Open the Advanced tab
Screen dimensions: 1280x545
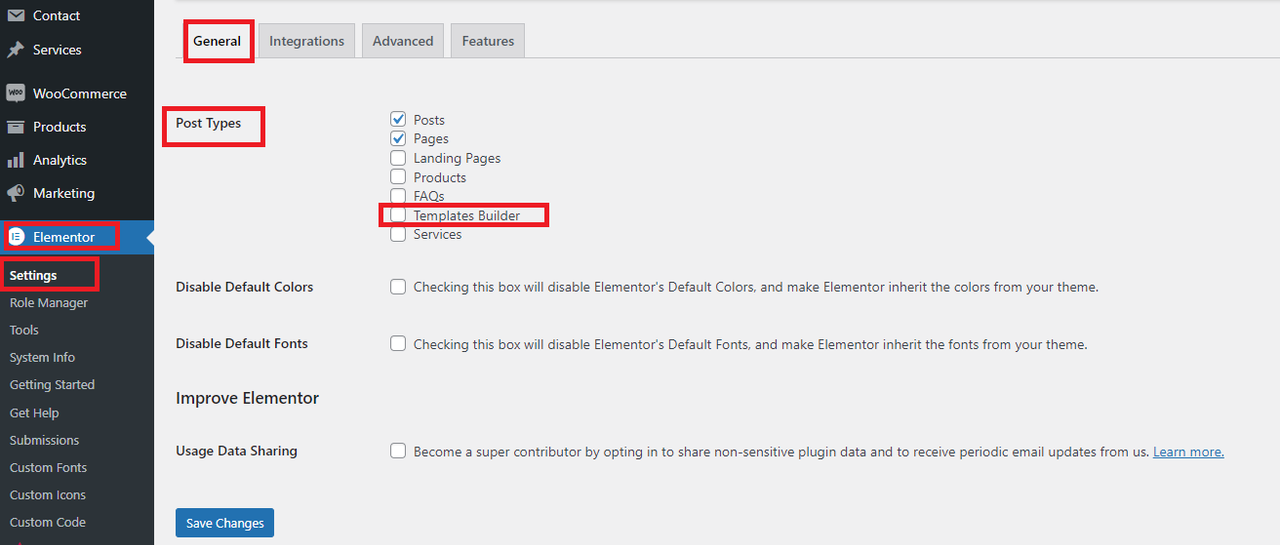tap(403, 41)
